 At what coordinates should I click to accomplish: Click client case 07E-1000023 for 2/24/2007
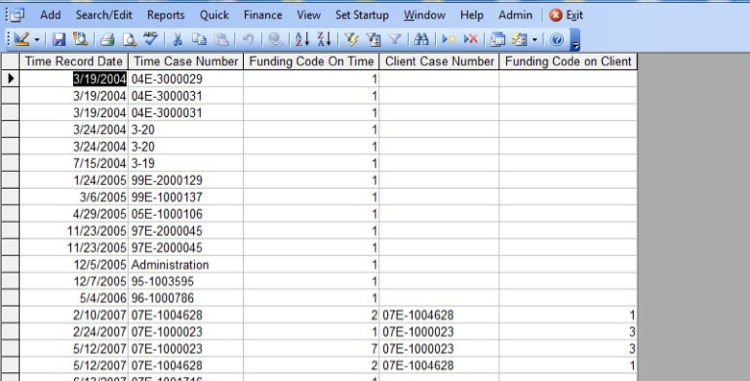point(439,332)
